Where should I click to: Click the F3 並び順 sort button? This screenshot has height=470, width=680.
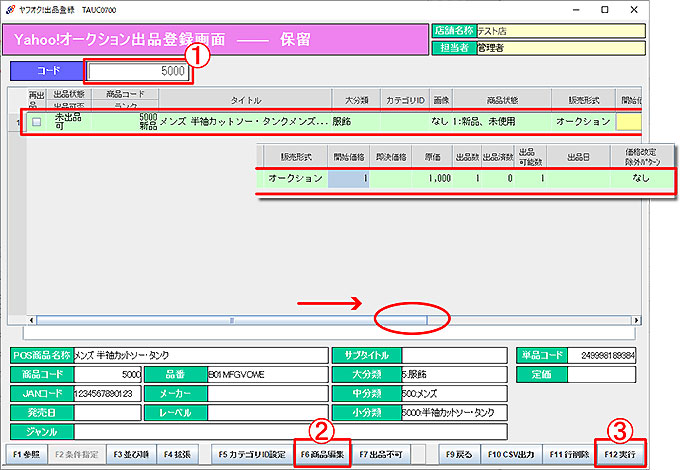click(x=127, y=454)
